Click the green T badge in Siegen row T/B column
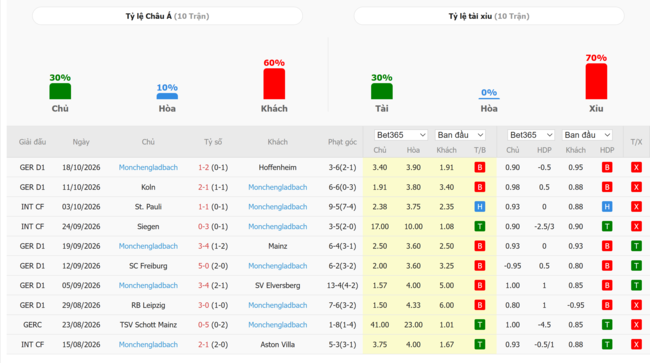Viewport: 650px width, 363px height. (x=480, y=226)
